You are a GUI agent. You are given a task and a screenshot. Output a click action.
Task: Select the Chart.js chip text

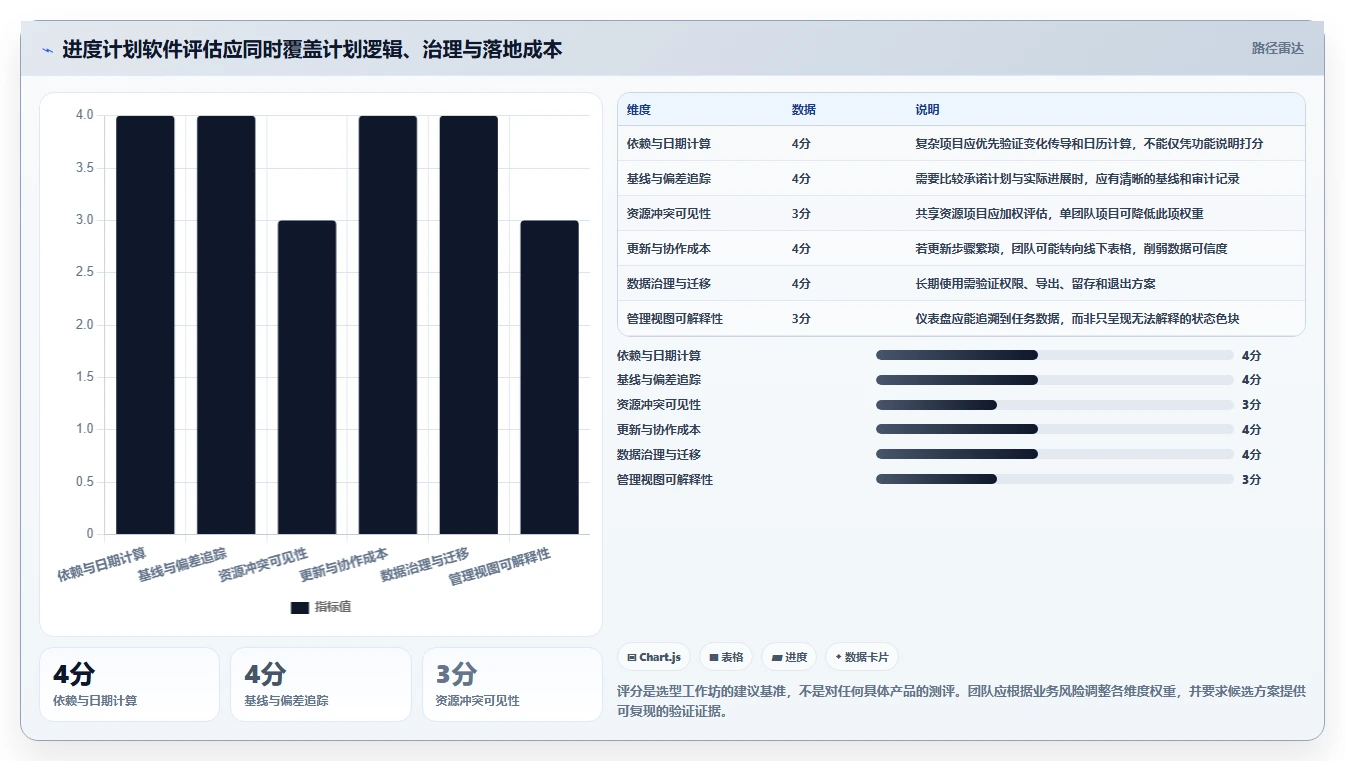point(660,657)
